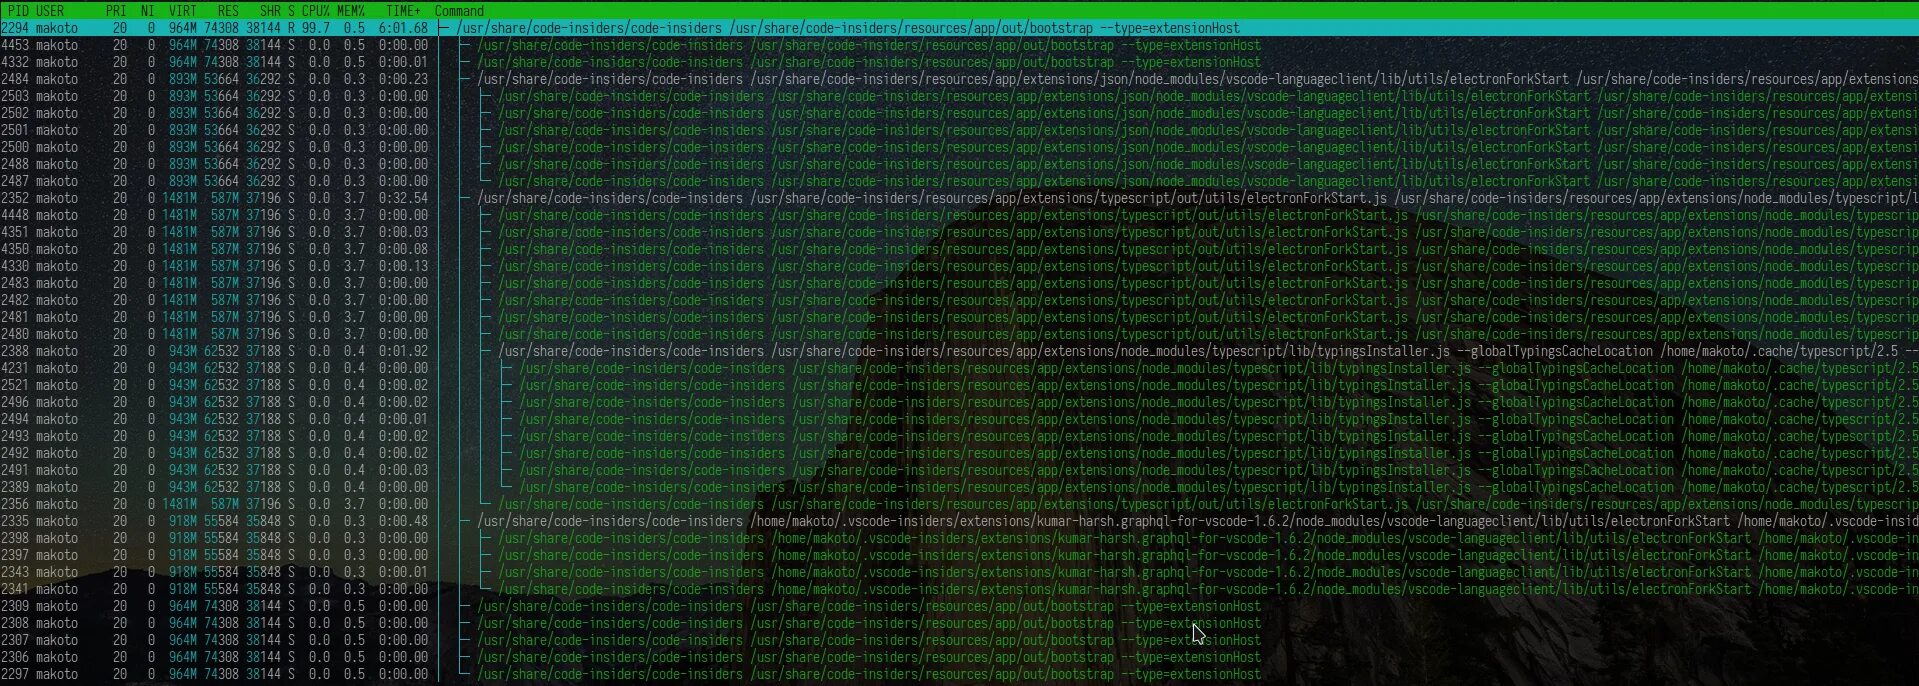Sort by the USER column header
Image resolution: width=1919 pixels, height=686 pixels.
coord(50,11)
